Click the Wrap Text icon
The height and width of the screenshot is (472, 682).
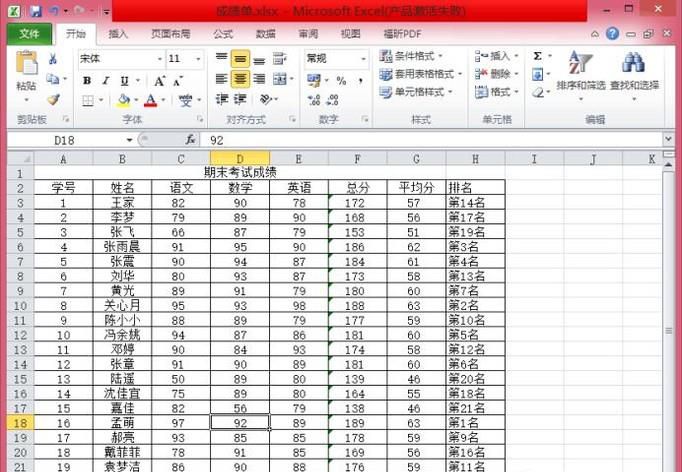point(280,58)
